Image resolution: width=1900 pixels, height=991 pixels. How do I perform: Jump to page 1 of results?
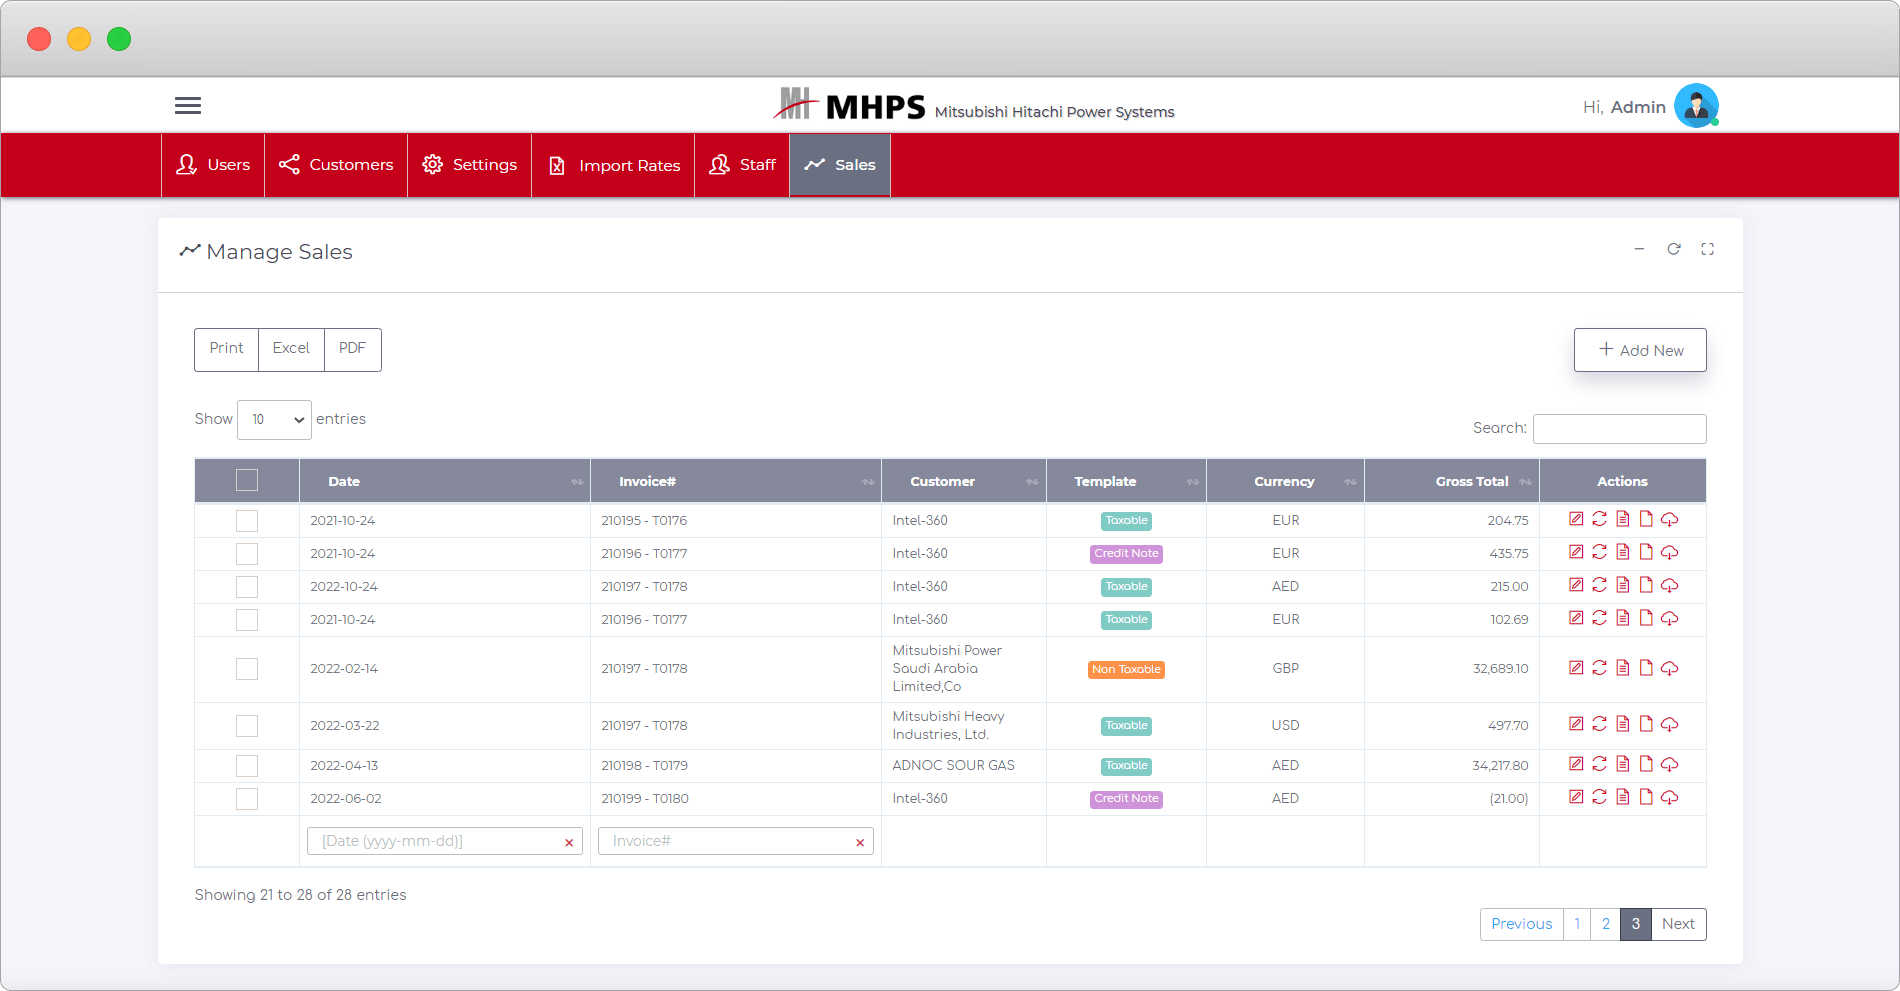pyautogui.click(x=1577, y=924)
